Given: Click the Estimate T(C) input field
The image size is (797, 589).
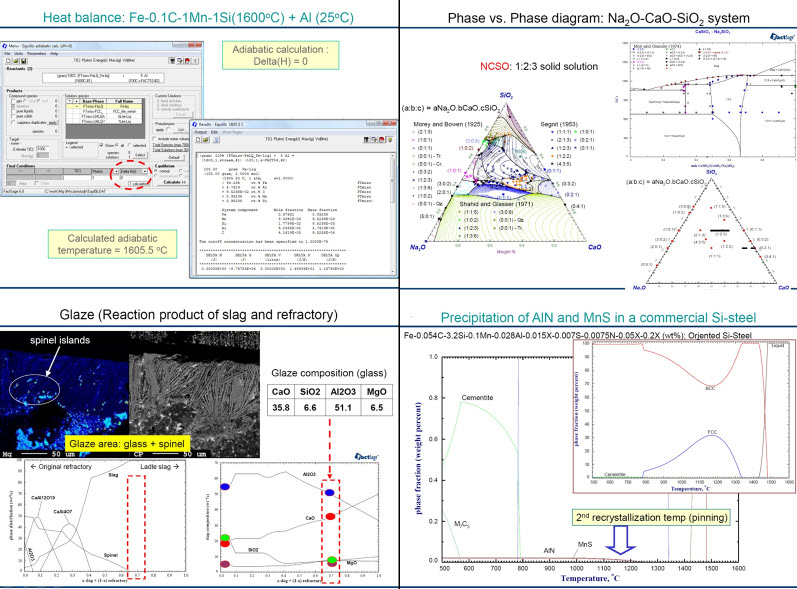Looking at the screenshot, I should click(x=42, y=149).
